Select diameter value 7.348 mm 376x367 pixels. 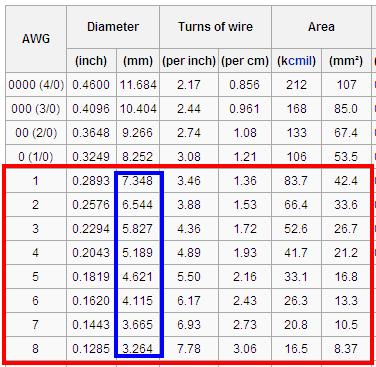click(138, 181)
